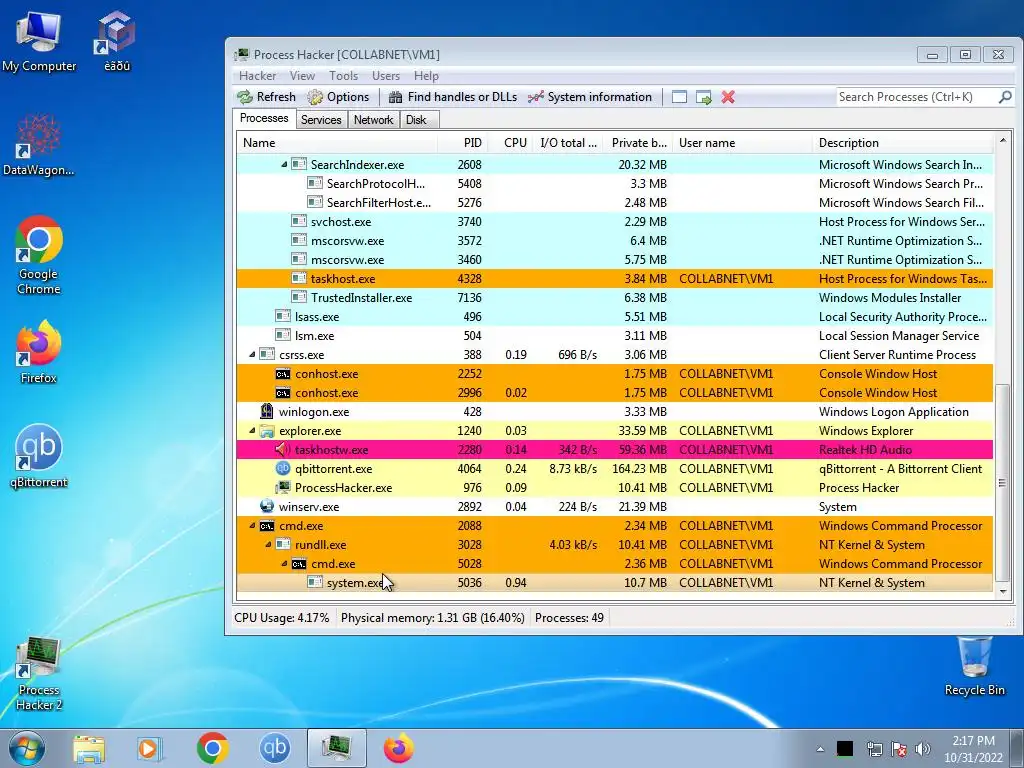Collapse the csrss.exe tree node

(252, 355)
